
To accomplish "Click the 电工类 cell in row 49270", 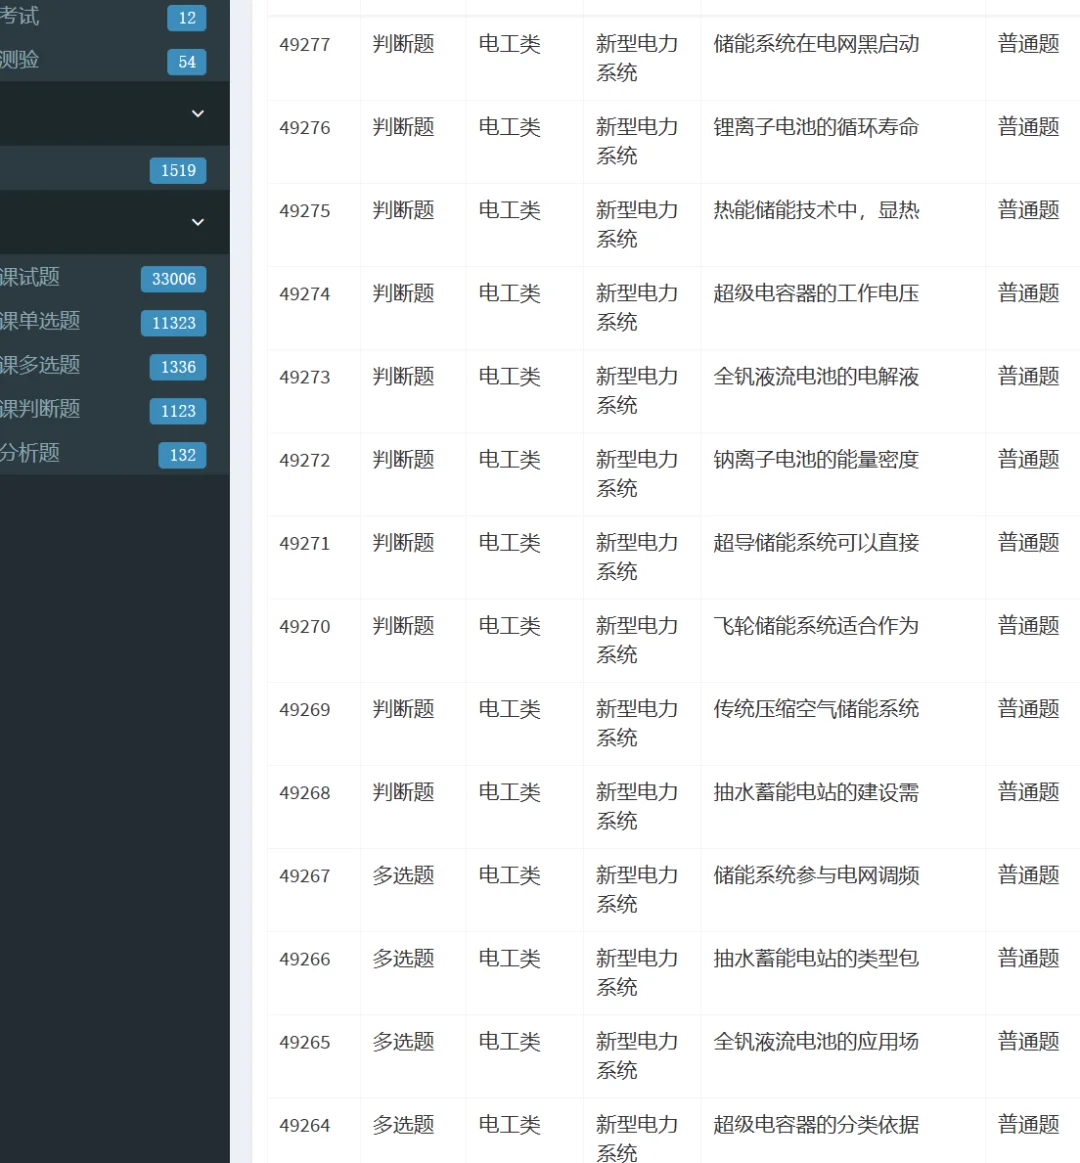I will [x=509, y=626].
